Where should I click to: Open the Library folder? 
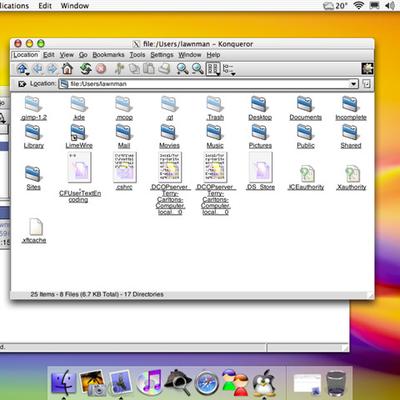click(x=33, y=136)
